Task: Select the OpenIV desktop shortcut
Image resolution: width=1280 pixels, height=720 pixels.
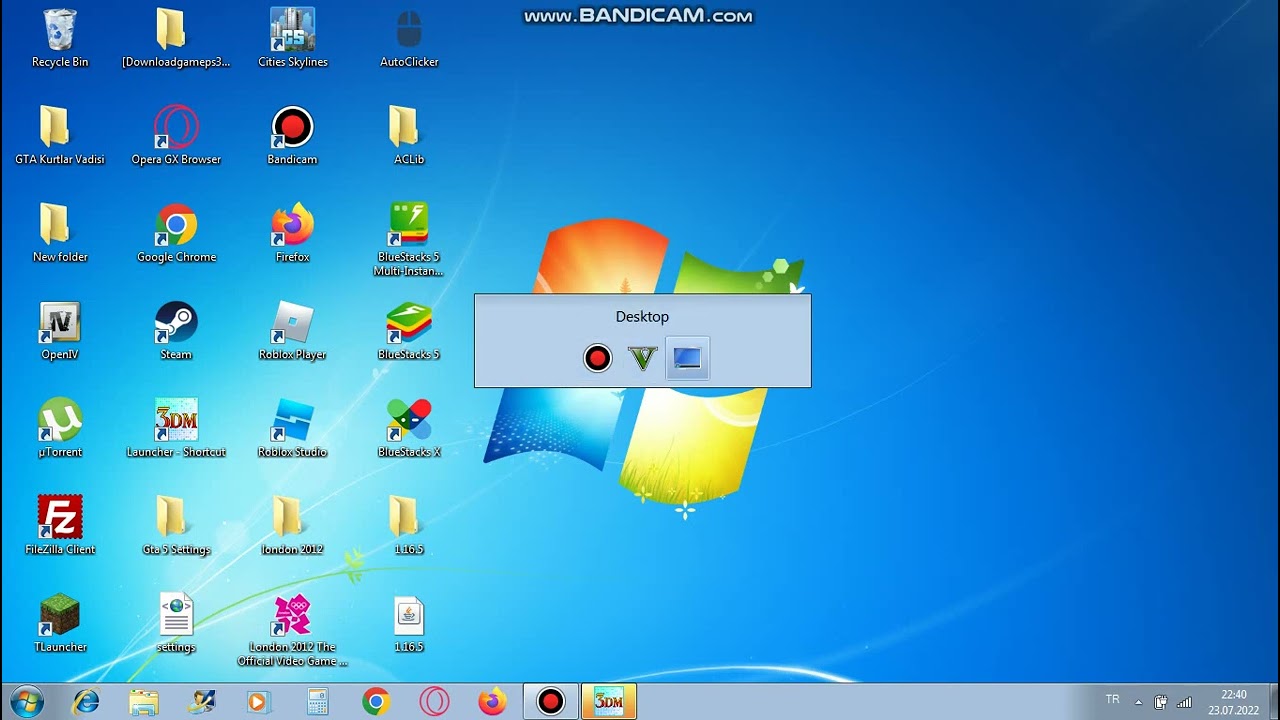Action: (x=60, y=331)
